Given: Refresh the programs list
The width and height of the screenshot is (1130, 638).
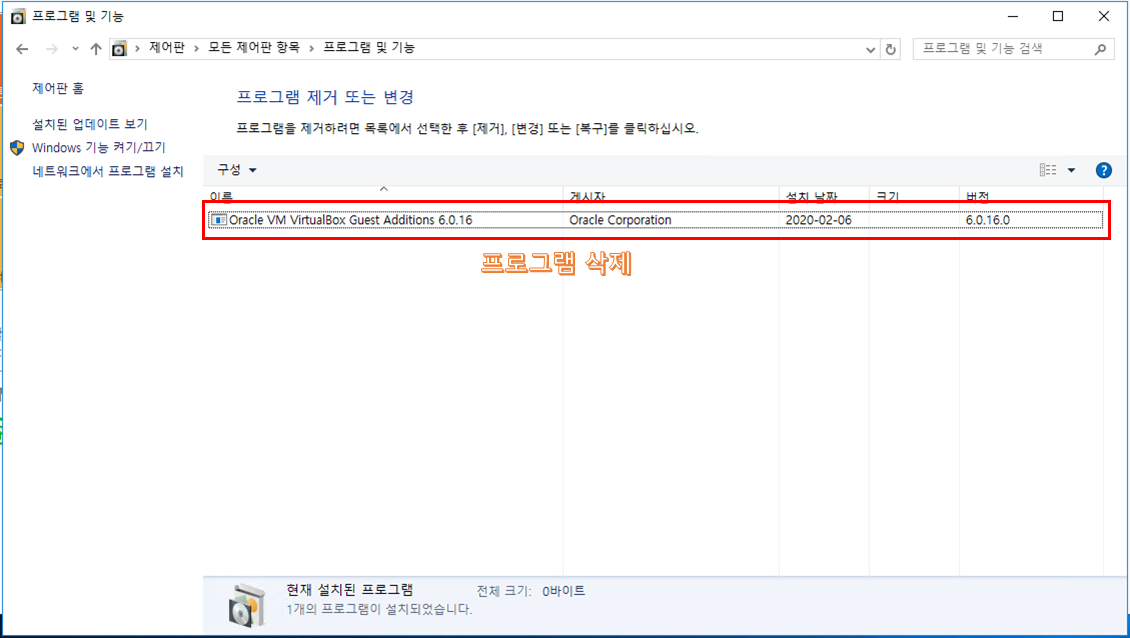Looking at the screenshot, I should point(891,49).
